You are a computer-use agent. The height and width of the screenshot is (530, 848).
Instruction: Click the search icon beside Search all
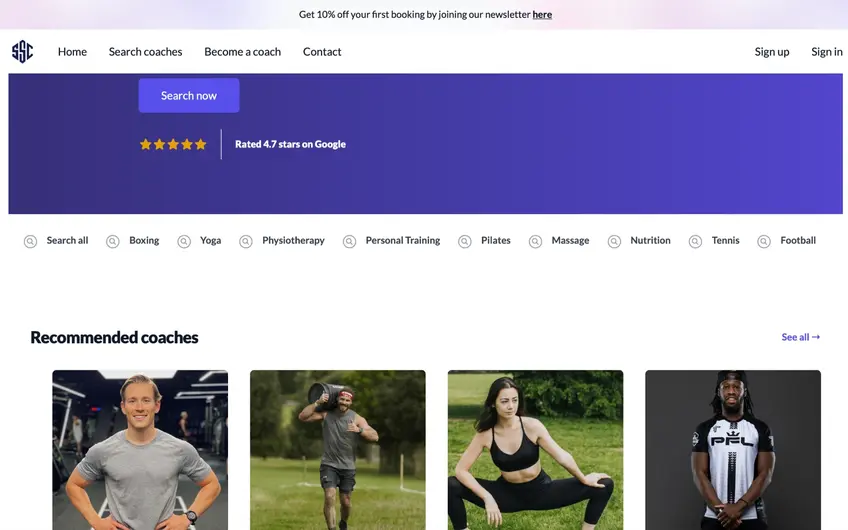pyautogui.click(x=30, y=241)
